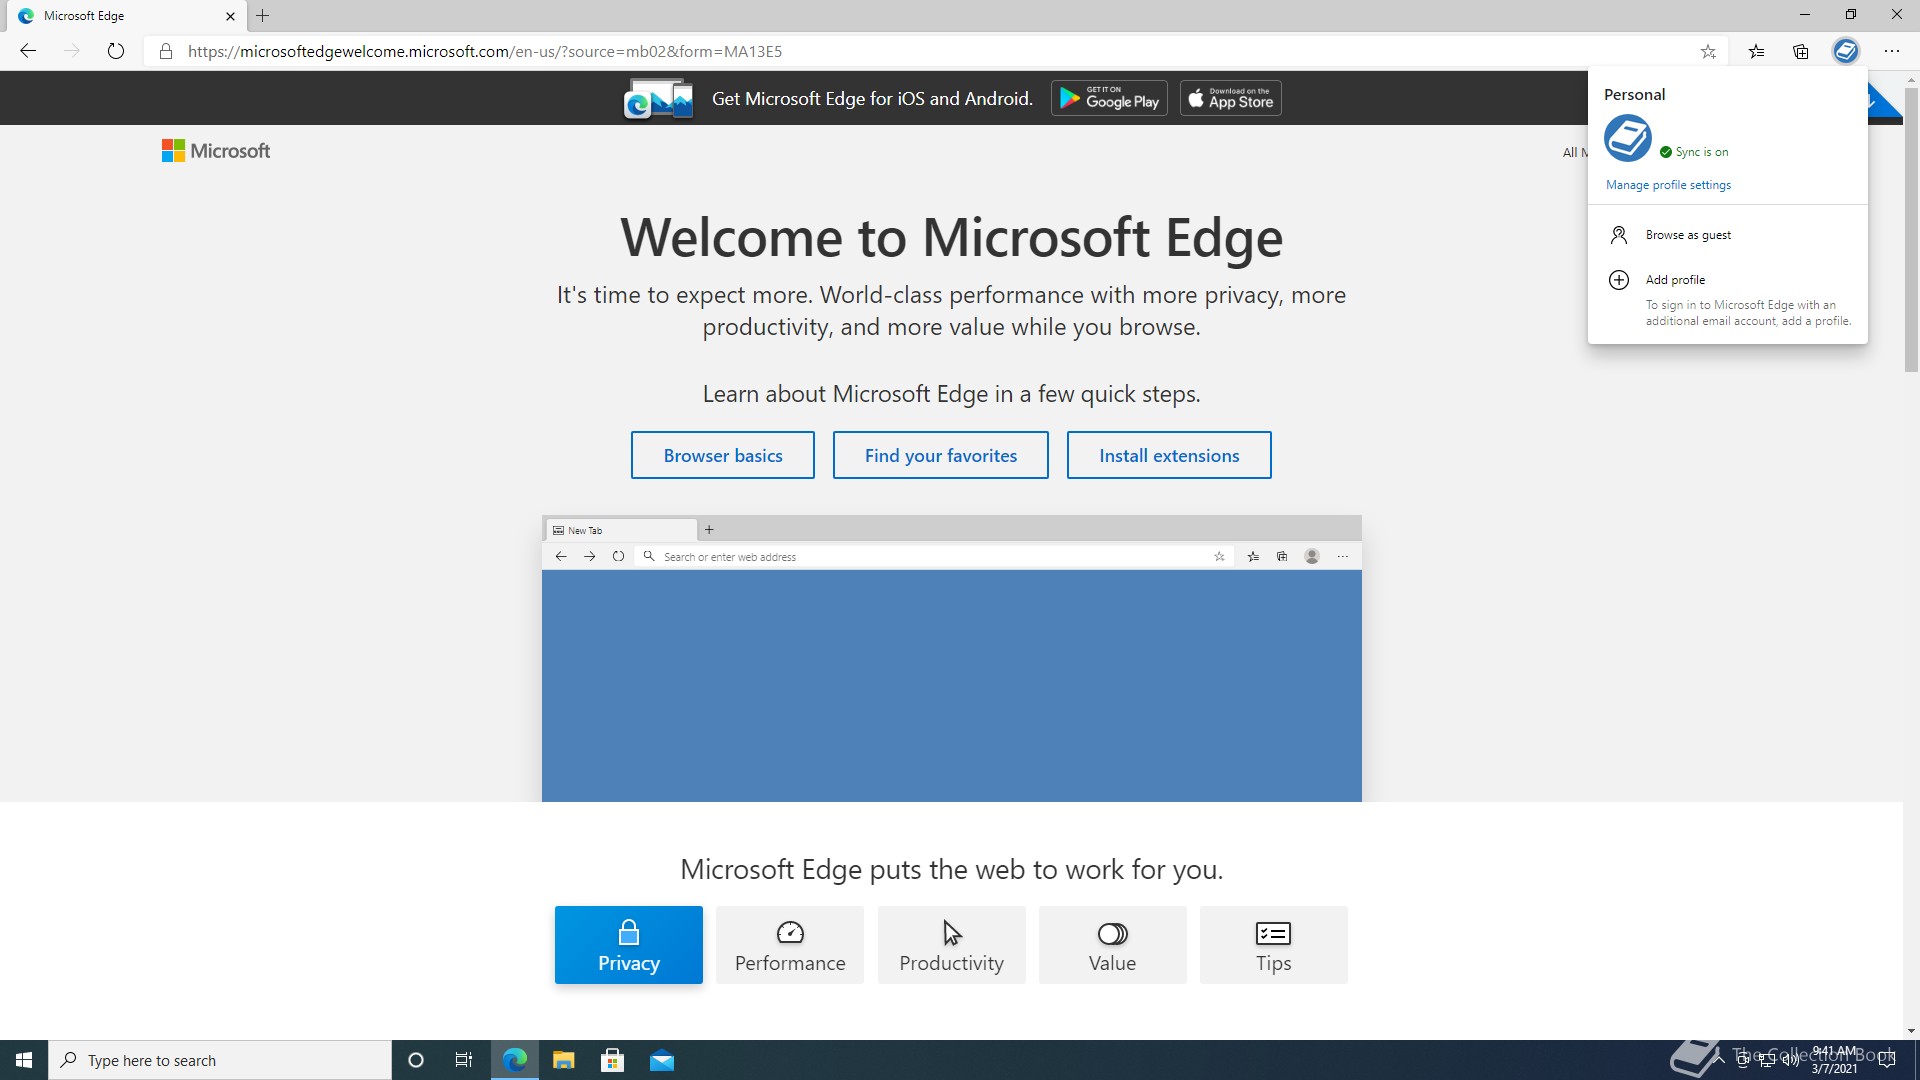Reload the page with the refresh icon
The height and width of the screenshot is (1080, 1920).
coord(116,51)
